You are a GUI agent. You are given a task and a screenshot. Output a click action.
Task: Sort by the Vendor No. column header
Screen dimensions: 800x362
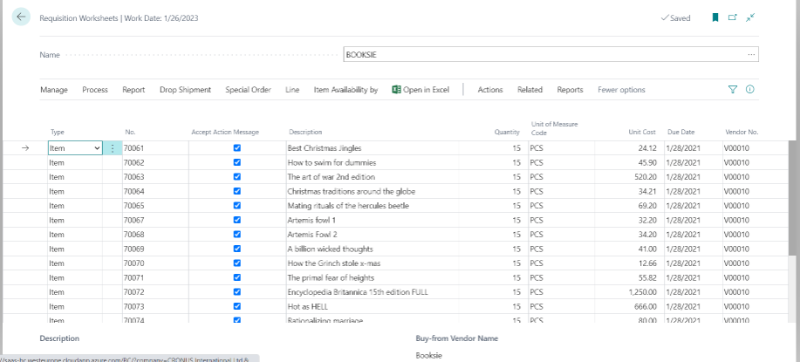(x=741, y=132)
